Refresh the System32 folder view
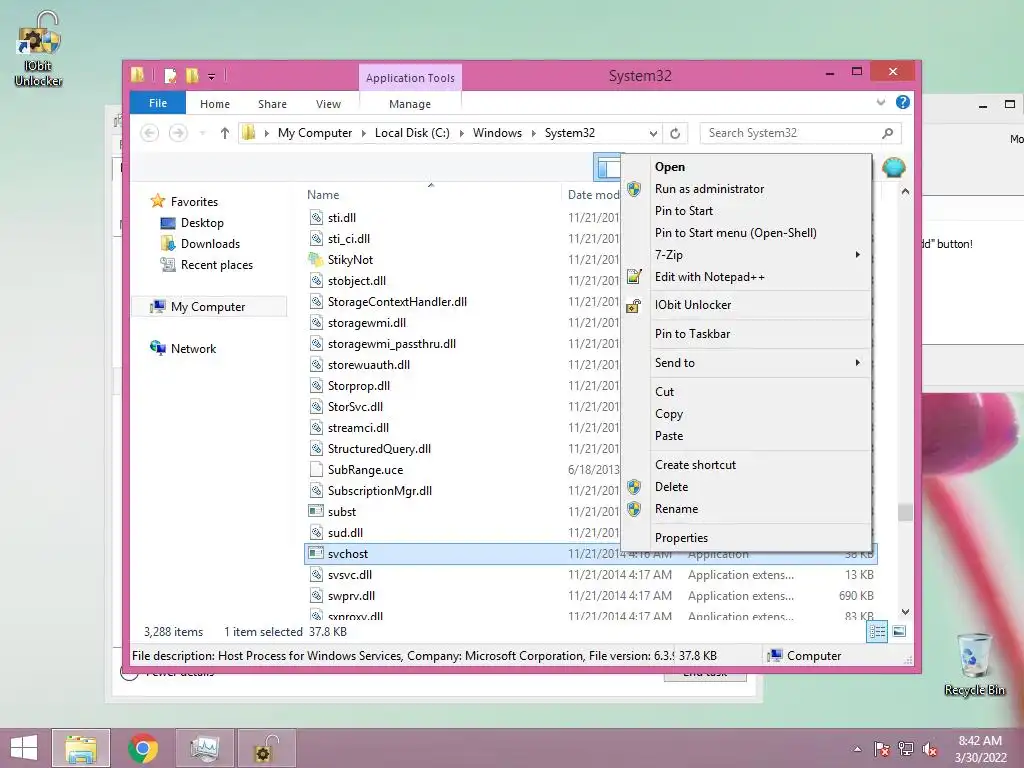 point(675,133)
